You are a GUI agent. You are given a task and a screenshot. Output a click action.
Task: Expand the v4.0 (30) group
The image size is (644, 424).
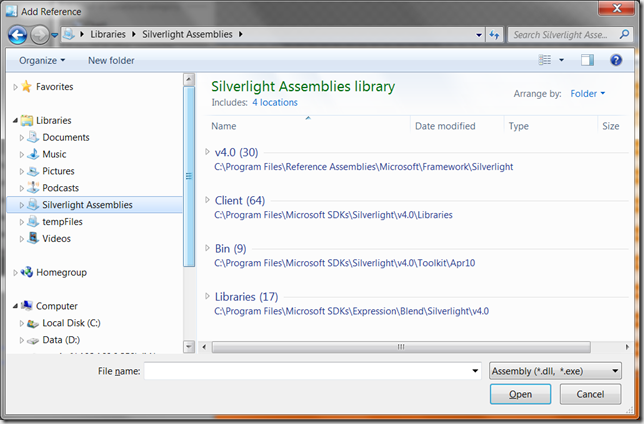pyautogui.click(x=207, y=152)
